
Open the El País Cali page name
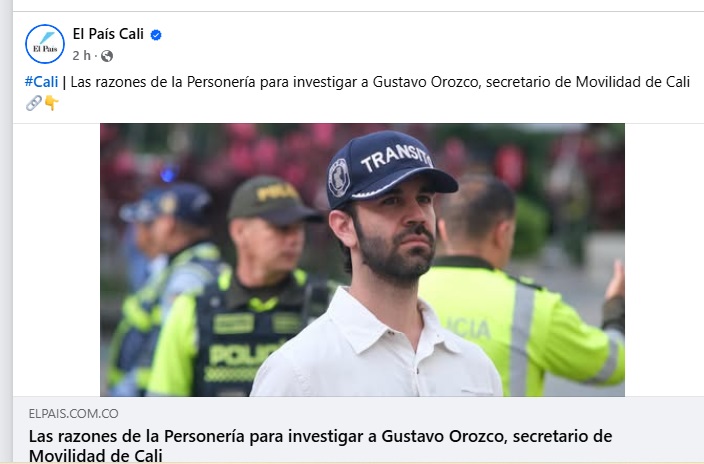(108, 34)
